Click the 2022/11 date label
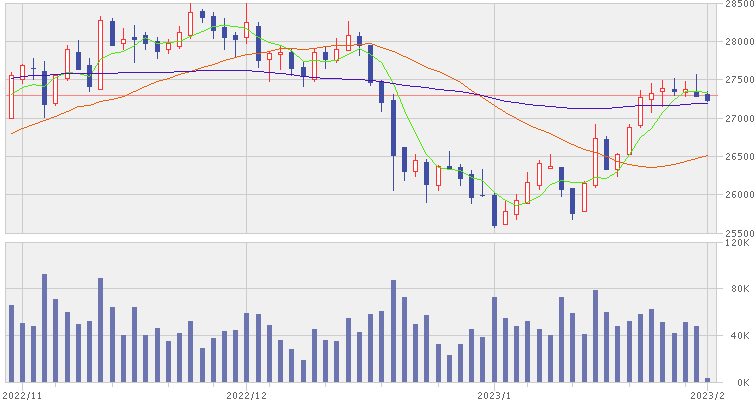755x400 pixels. click(23, 395)
